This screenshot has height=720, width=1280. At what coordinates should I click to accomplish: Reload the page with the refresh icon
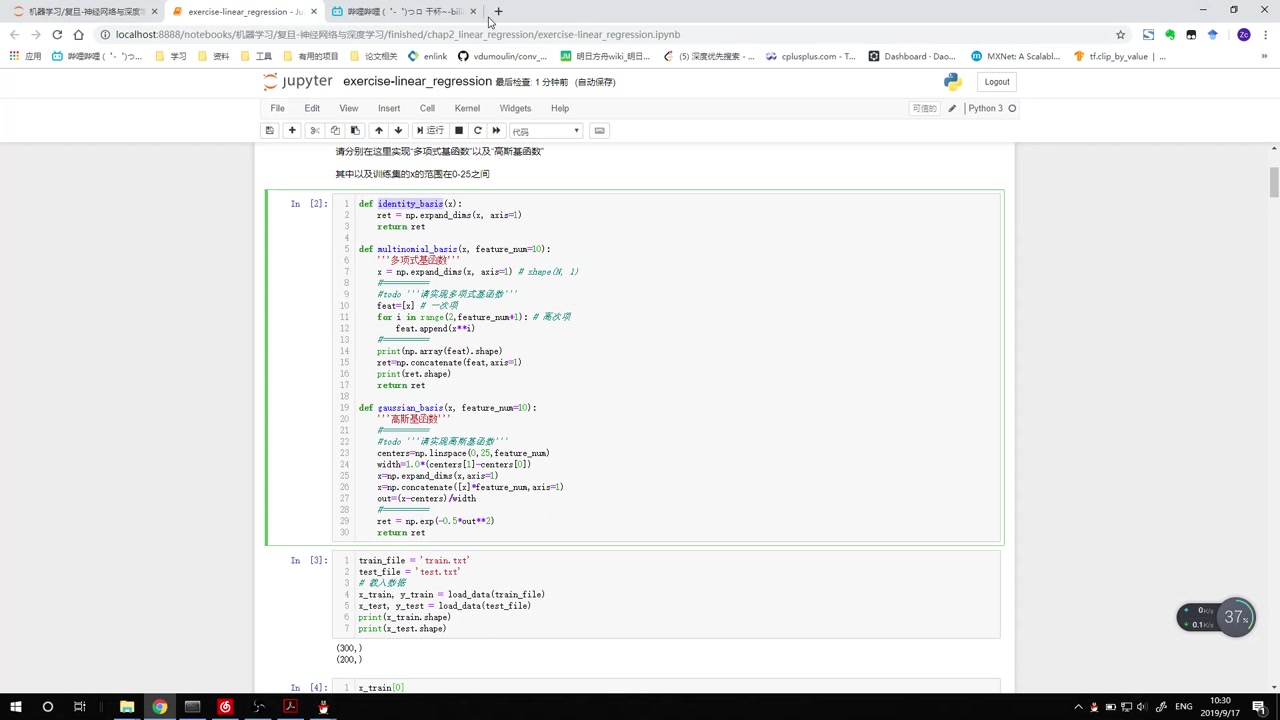(x=57, y=34)
